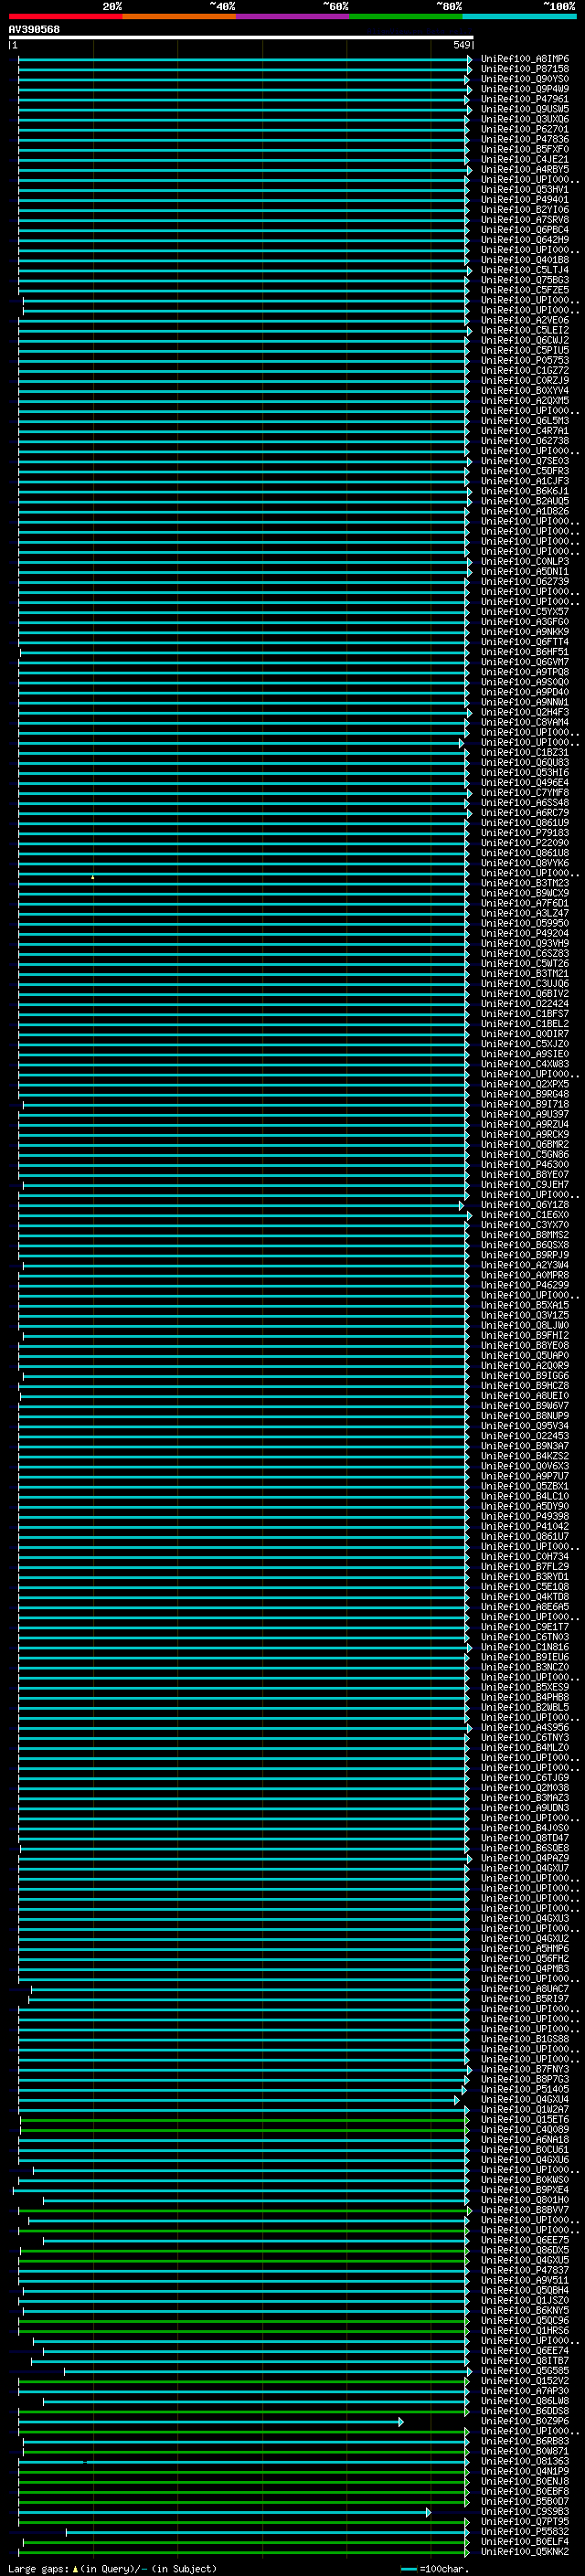Screen dimensions: 585x2576
Task: Choose UniRef100_Q95V34 from the list
Action: click(524, 1425)
